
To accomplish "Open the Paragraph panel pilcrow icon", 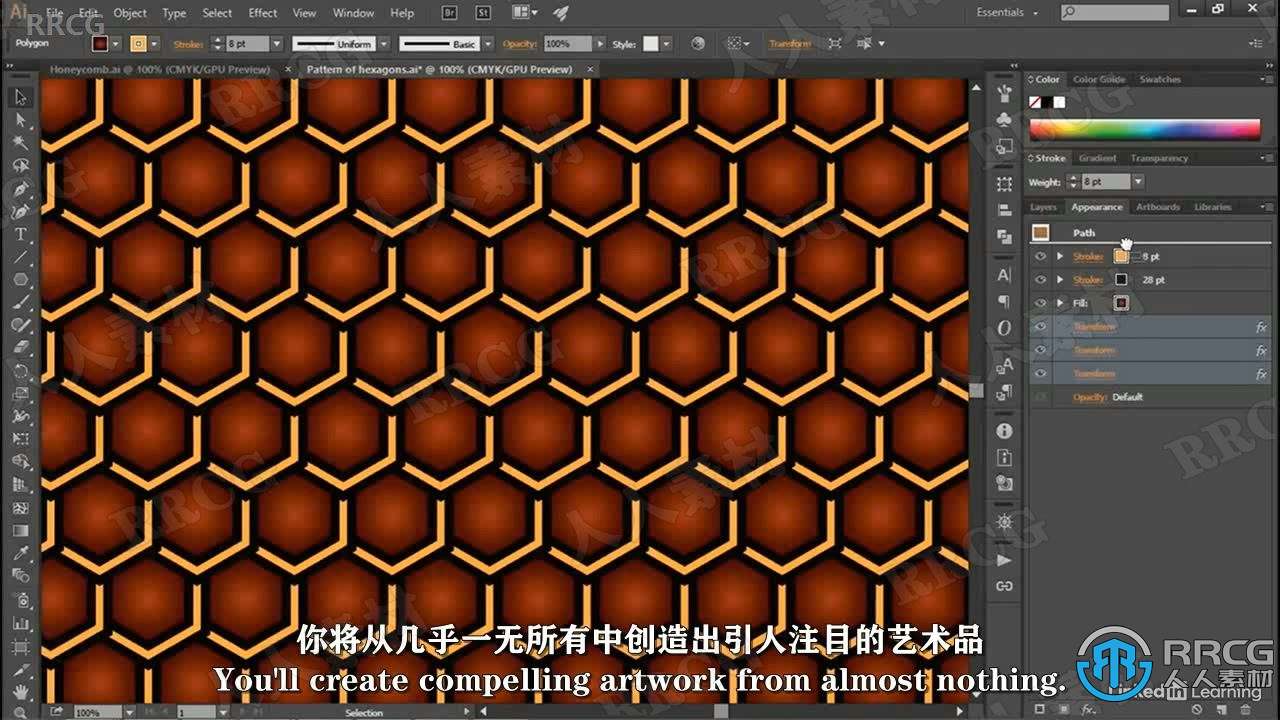I will pos(1004,302).
